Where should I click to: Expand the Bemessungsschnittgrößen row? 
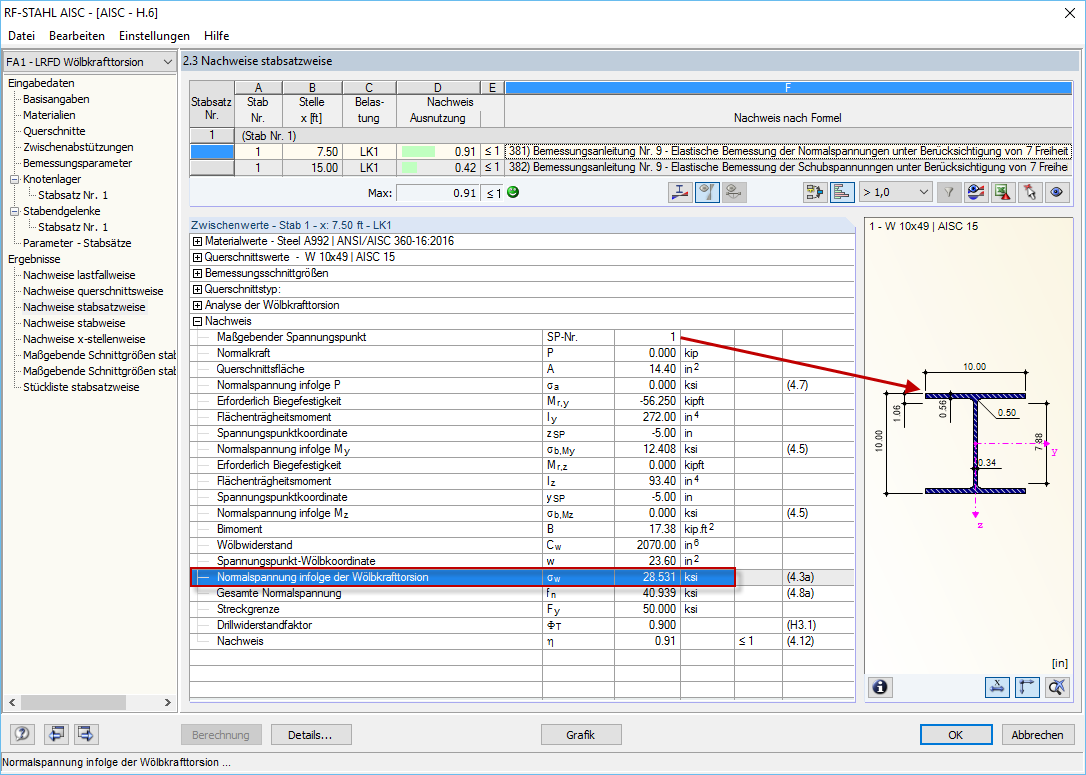click(197, 274)
